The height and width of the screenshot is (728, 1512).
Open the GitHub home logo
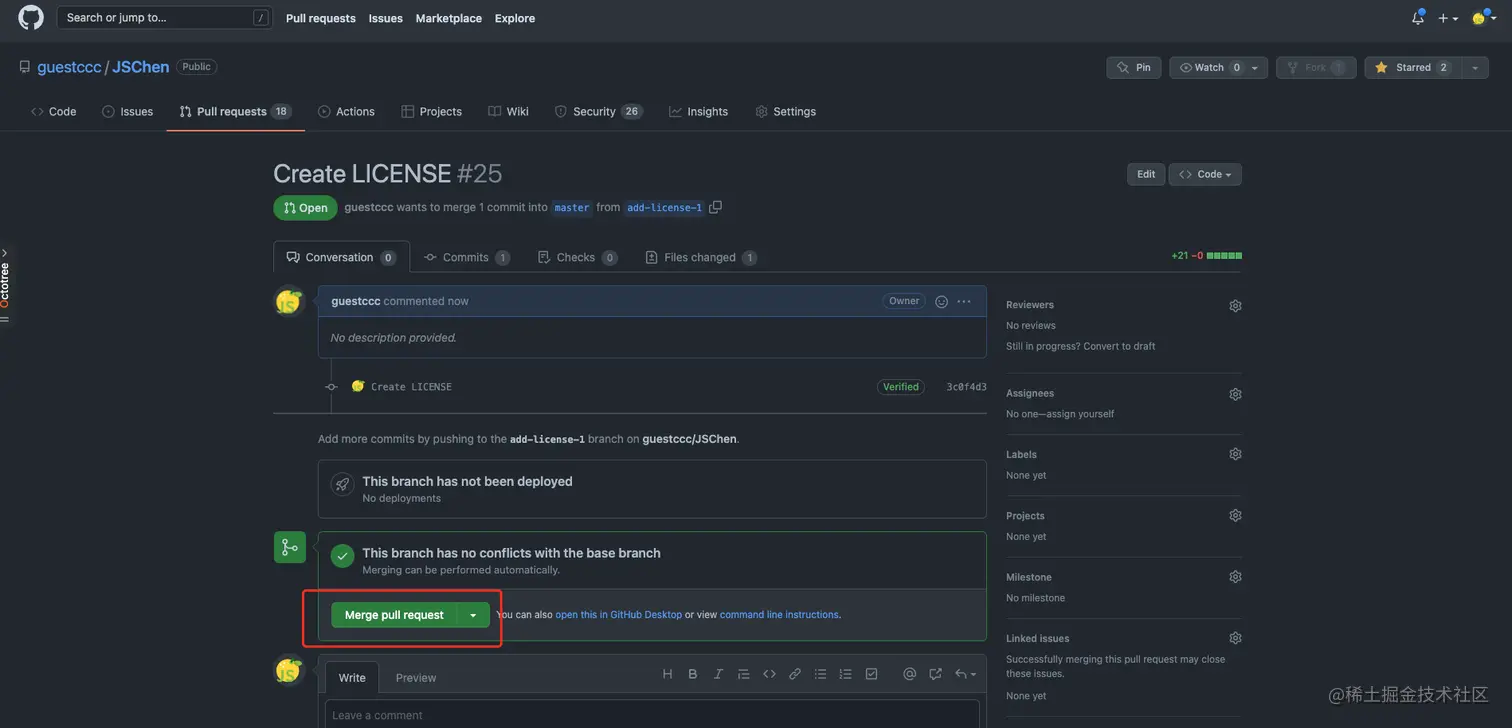31,17
